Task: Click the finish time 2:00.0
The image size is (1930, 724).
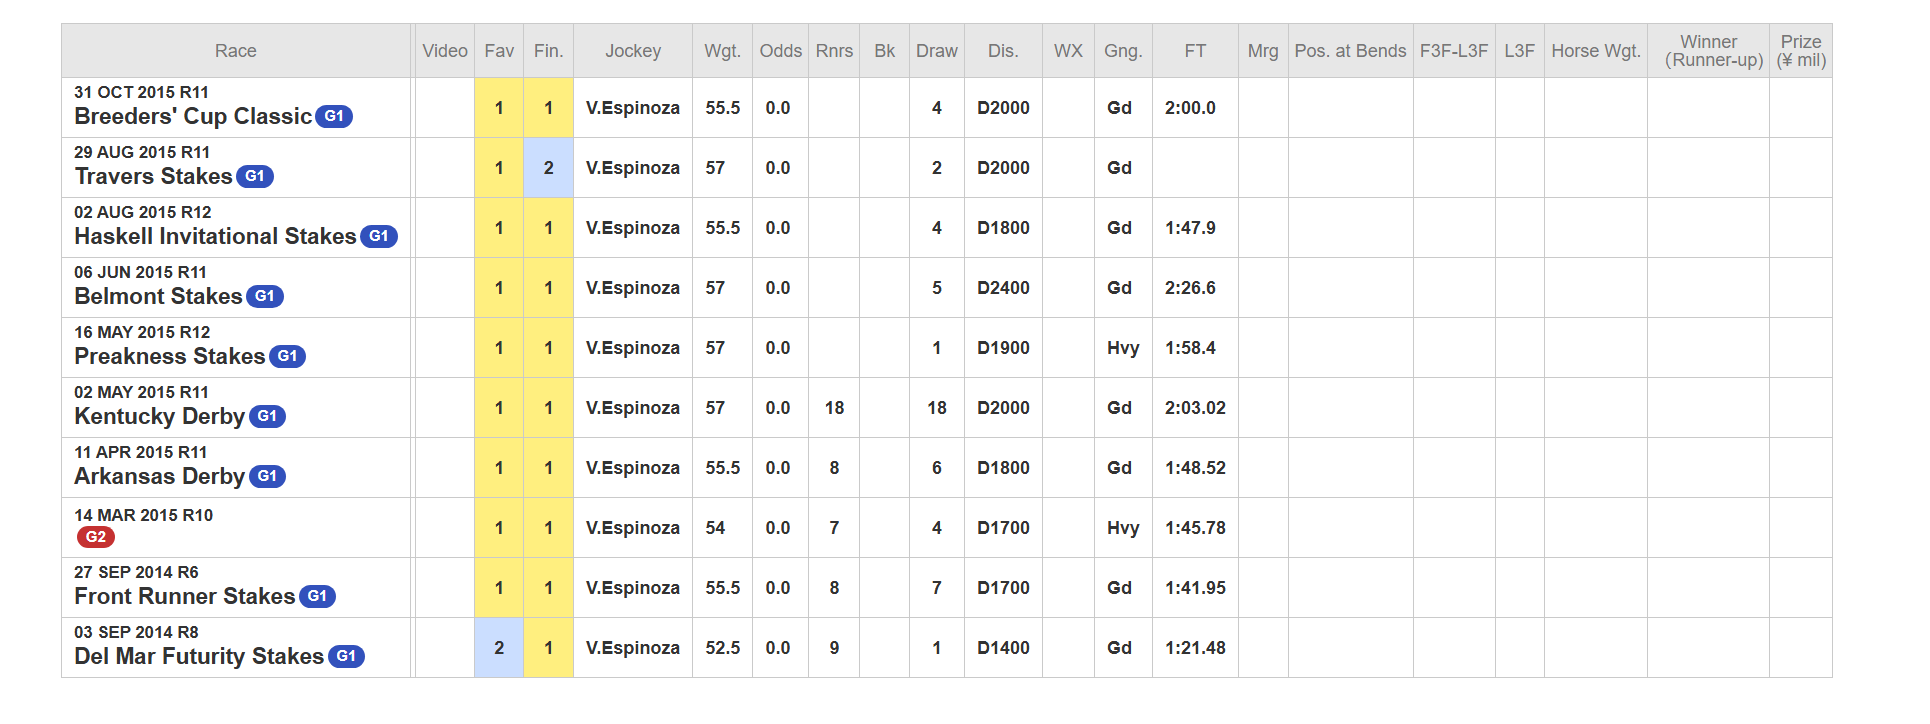Action: click(x=1190, y=108)
